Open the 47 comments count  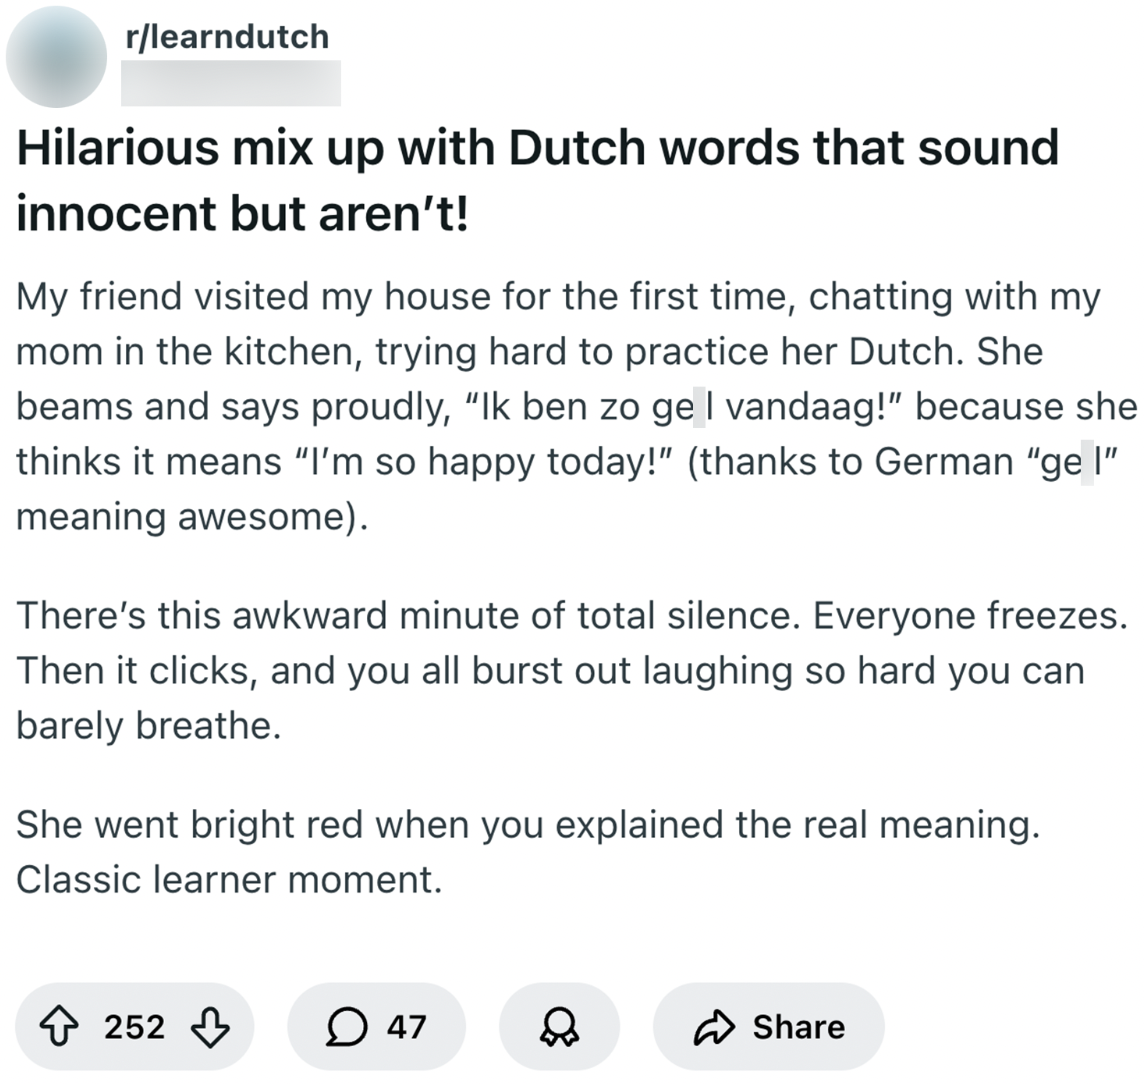[x=406, y=1027]
